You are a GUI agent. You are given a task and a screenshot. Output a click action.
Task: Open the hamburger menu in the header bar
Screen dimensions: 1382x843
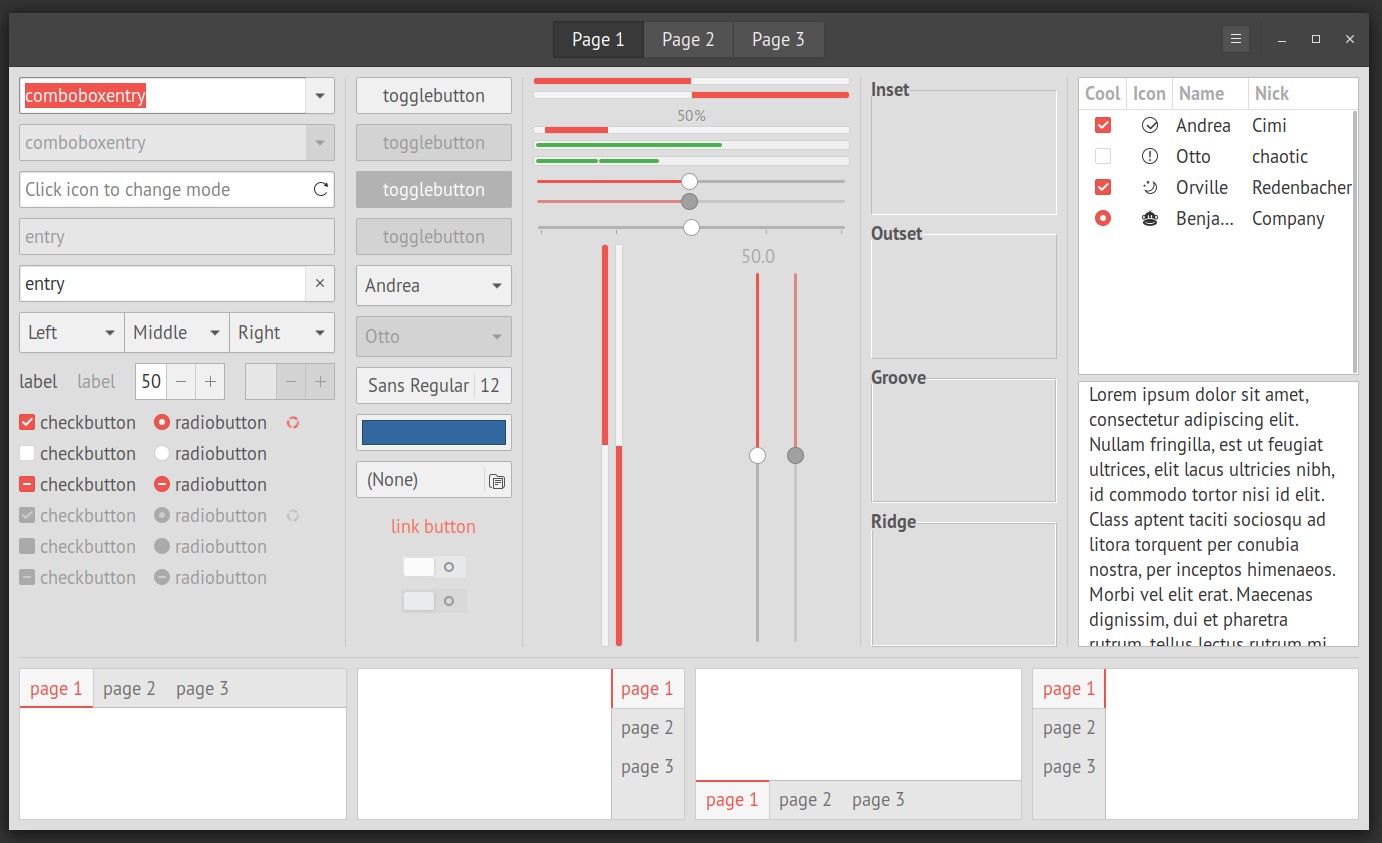[1236, 39]
